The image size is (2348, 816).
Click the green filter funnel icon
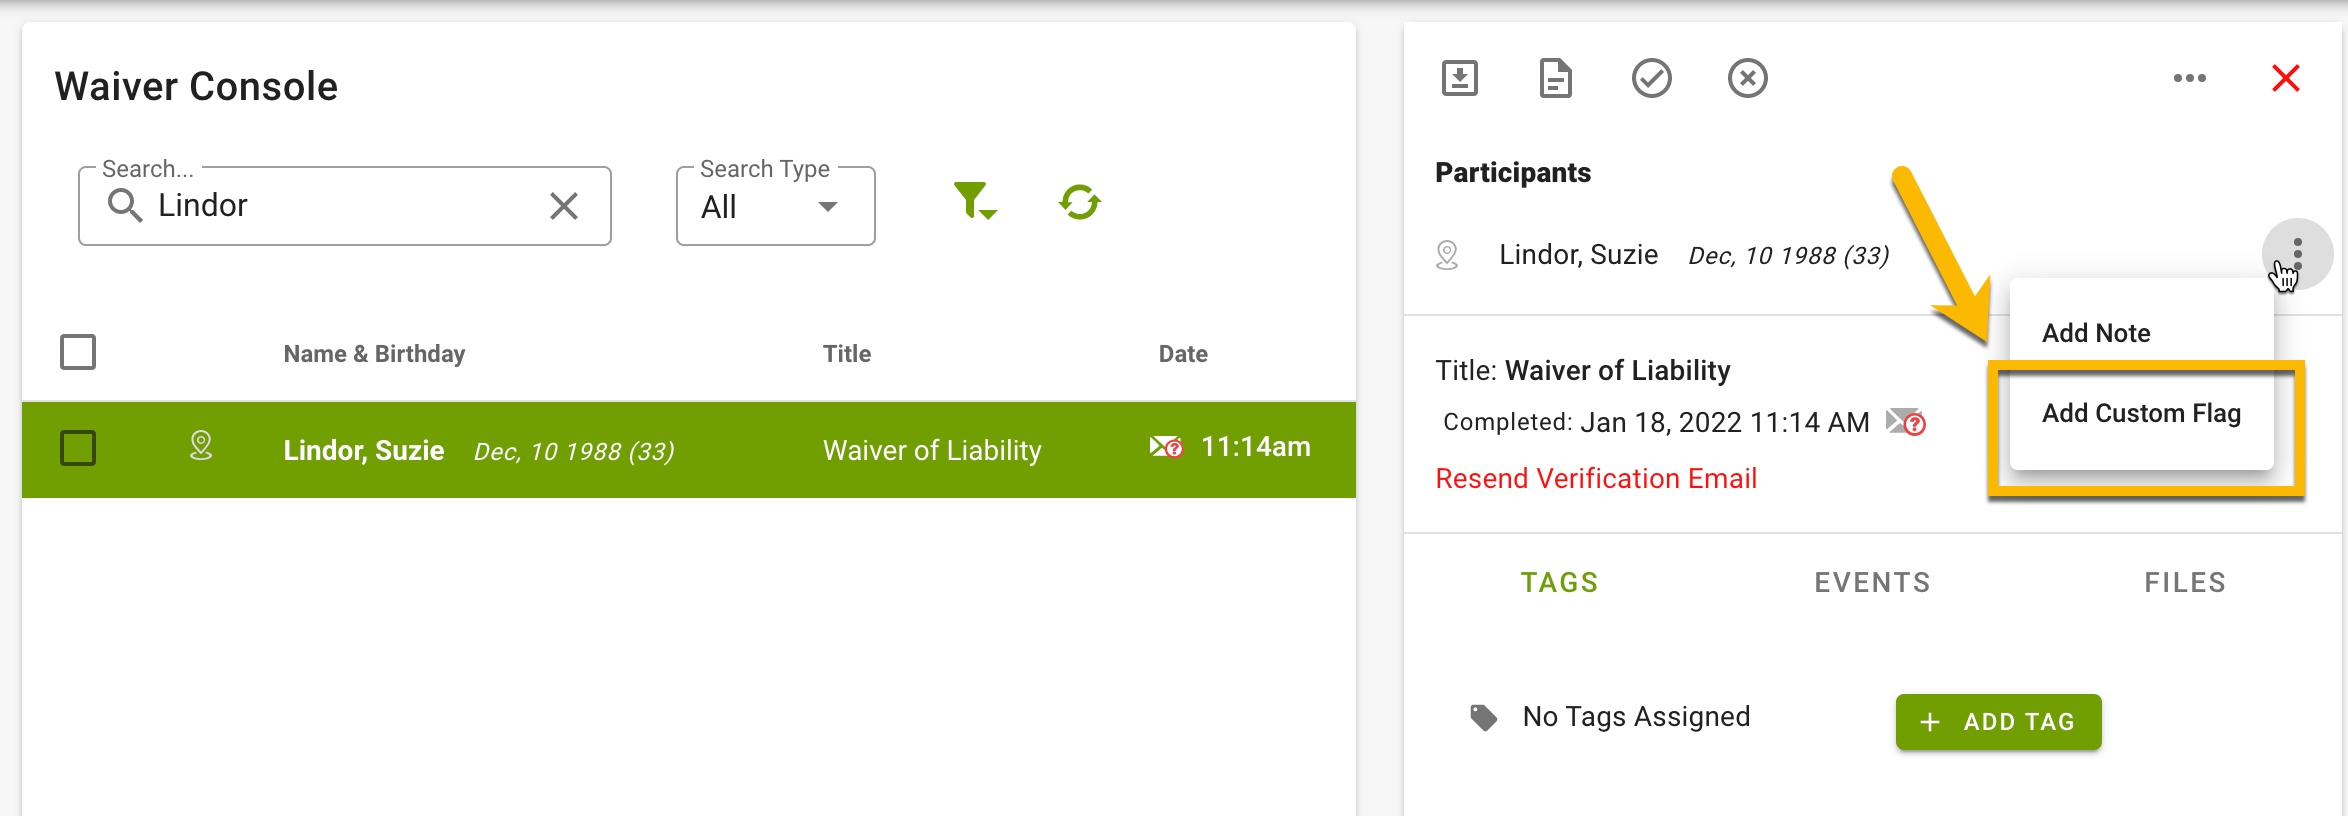coord(975,201)
